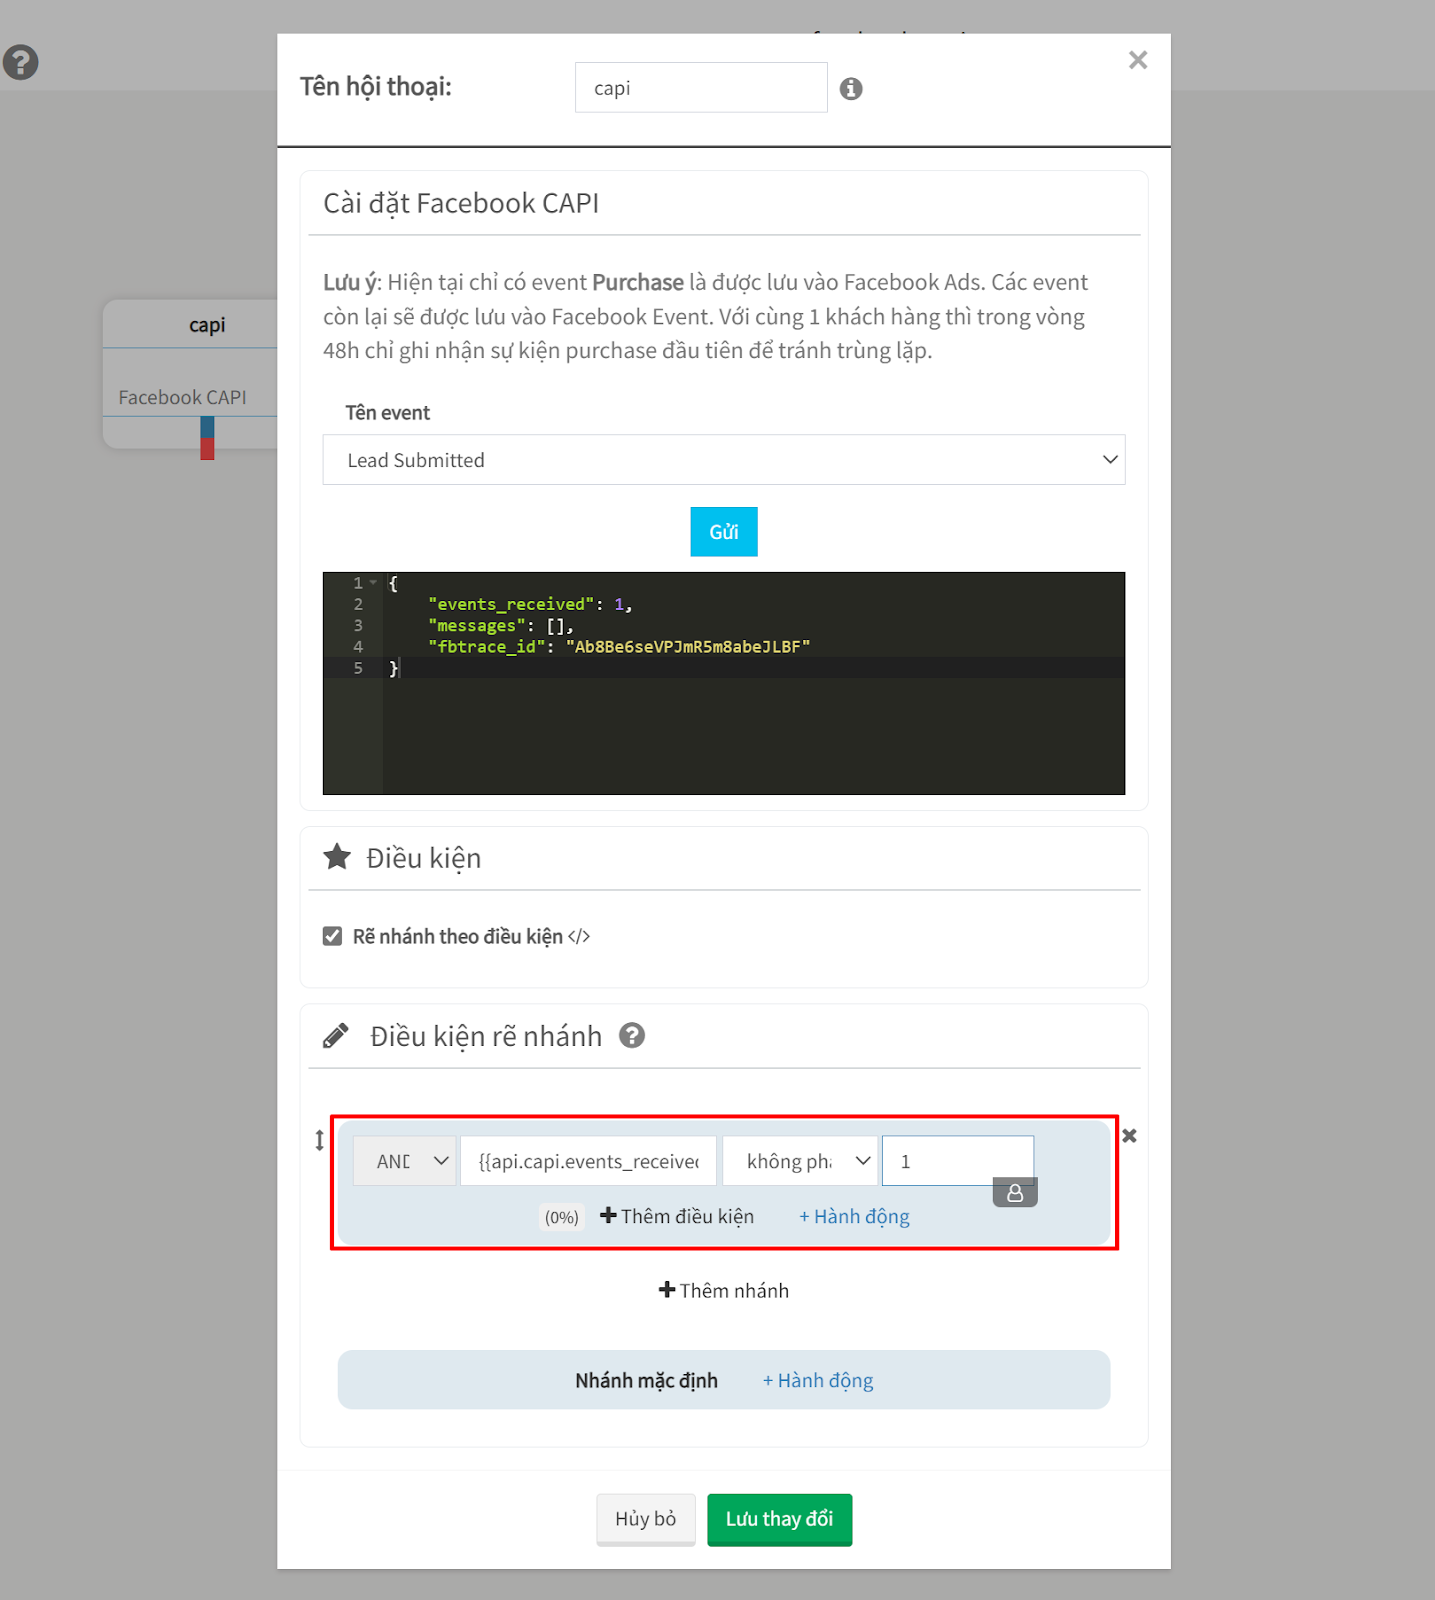Click the 'Hủy bỏ' cancel button
Viewport: 1435px width, 1600px height.
tap(646, 1519)
